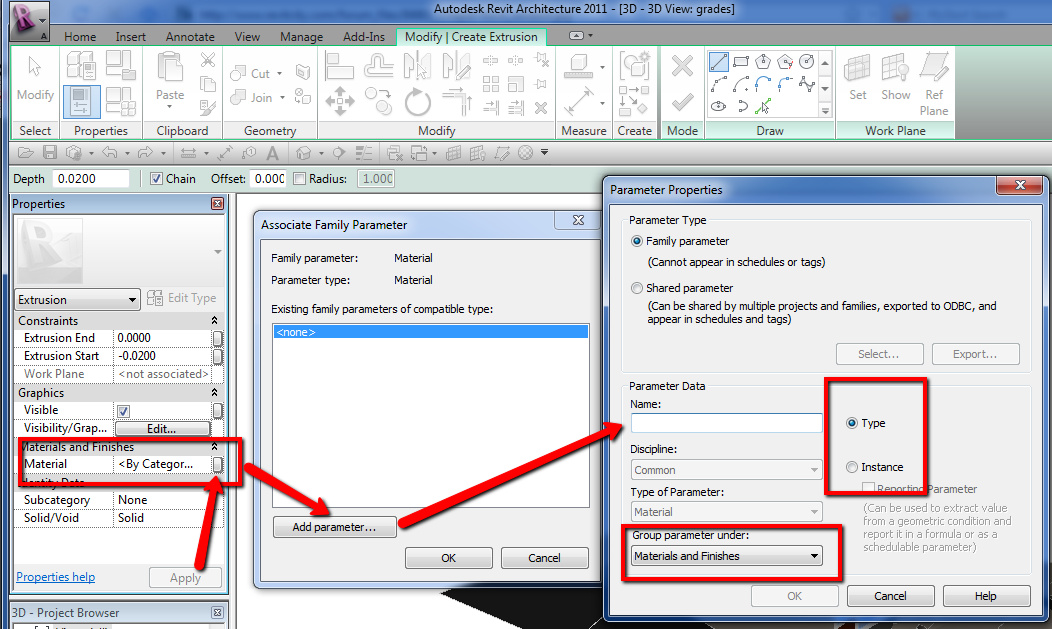The width and height of the screenshot is (1052, 629).
Task: Click the Ref Plane tool
Action: [x=934, y=84]
